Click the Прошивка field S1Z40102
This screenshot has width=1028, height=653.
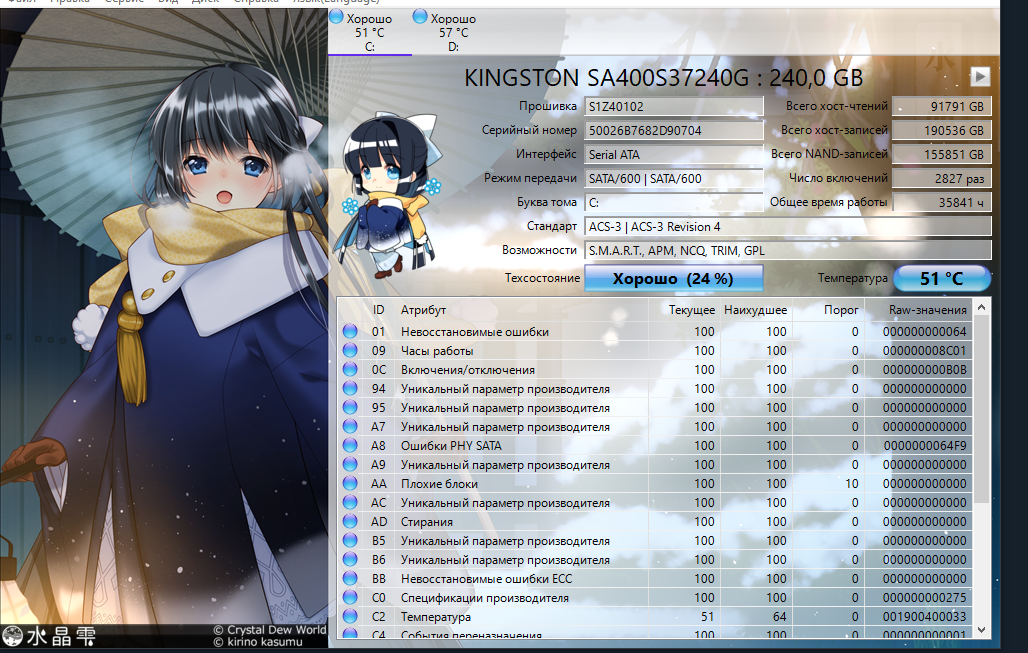pos(673,106)
